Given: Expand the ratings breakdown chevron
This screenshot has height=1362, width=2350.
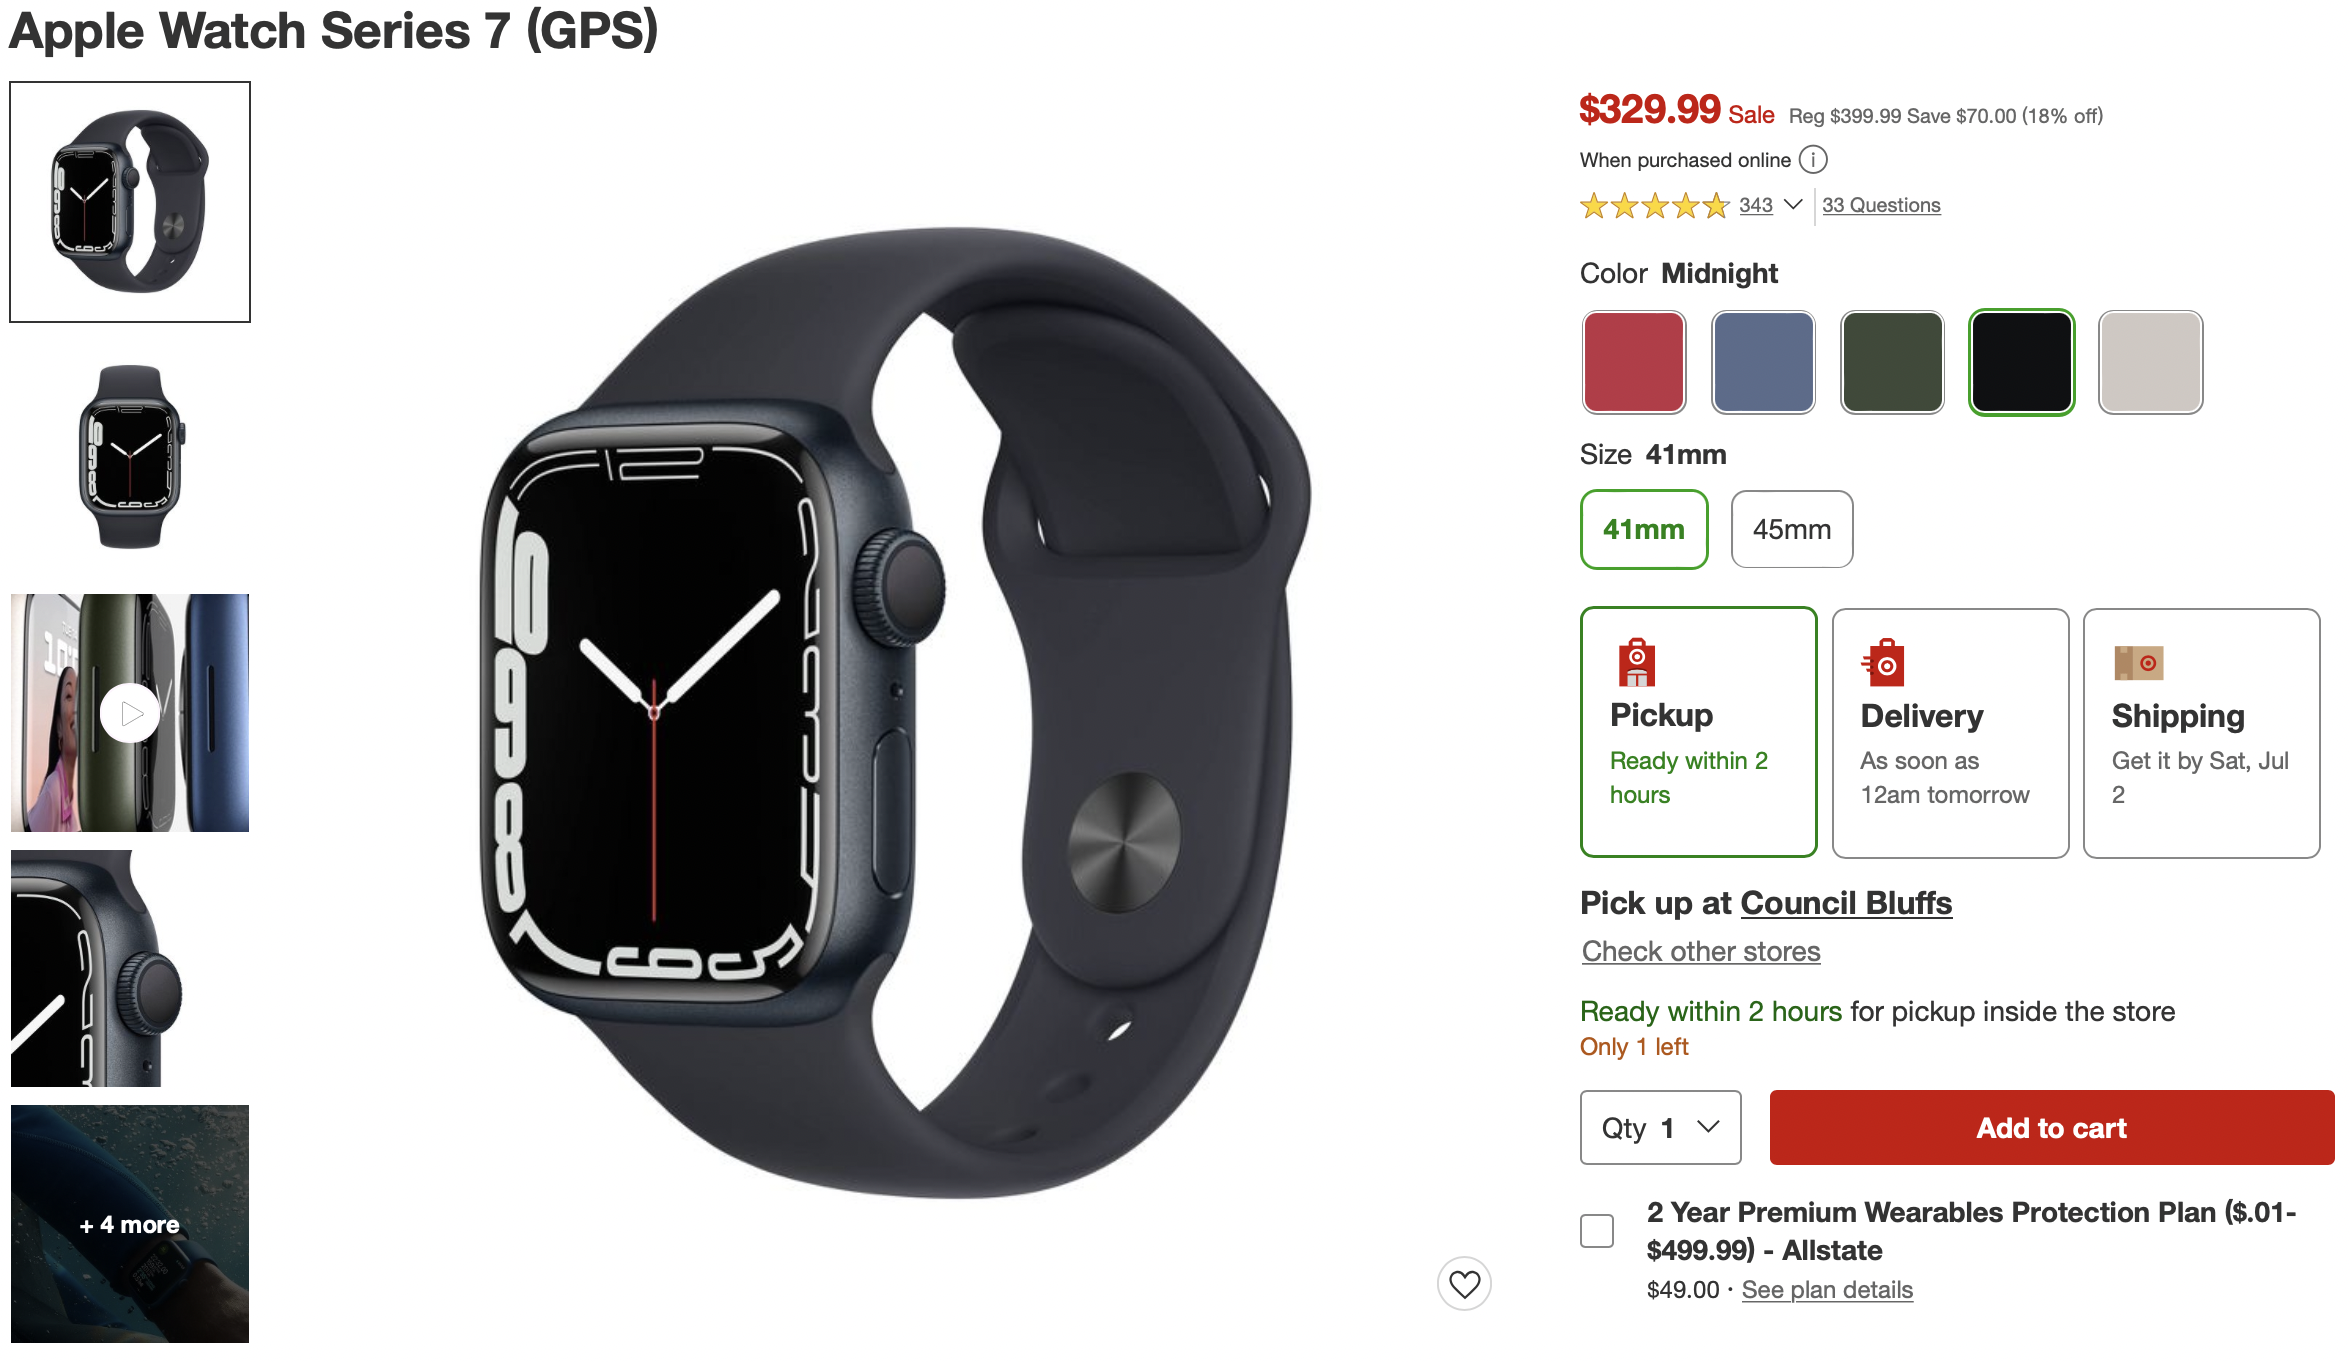Looking at the screenshot, I should pos(1793,205).
